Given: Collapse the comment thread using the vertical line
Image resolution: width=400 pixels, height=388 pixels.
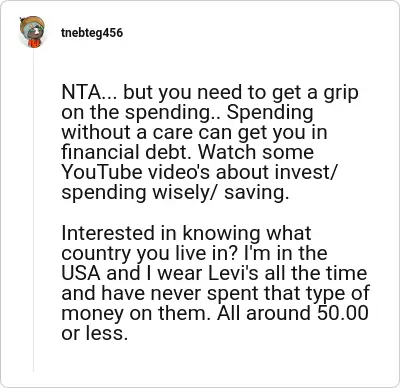Looking at the screenshot, I should pyautogui.click(x=33, y=210).
